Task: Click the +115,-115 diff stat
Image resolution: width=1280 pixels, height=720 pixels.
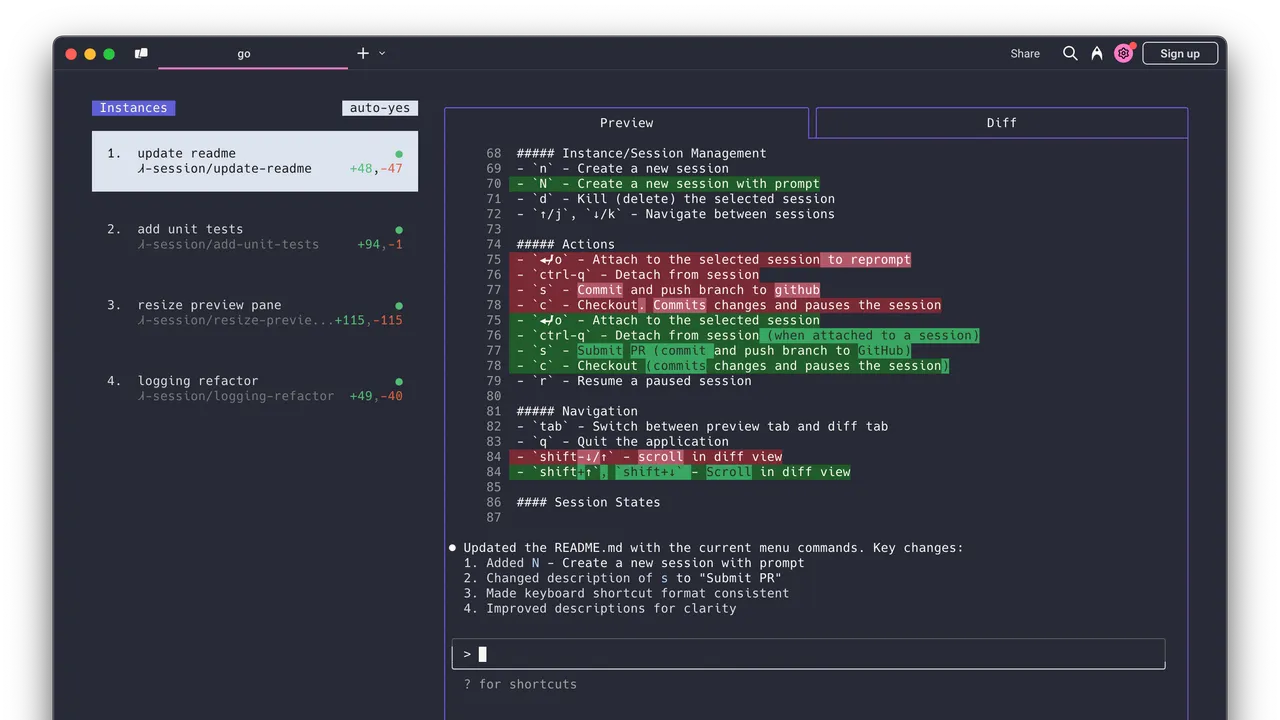Action: 369,321
